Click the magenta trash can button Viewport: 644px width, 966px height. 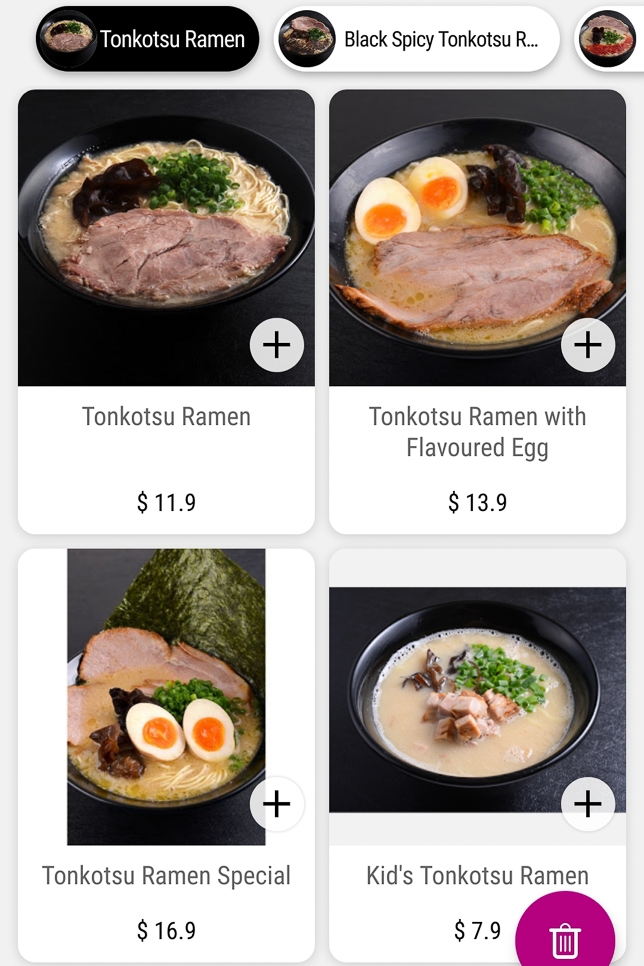565,940
